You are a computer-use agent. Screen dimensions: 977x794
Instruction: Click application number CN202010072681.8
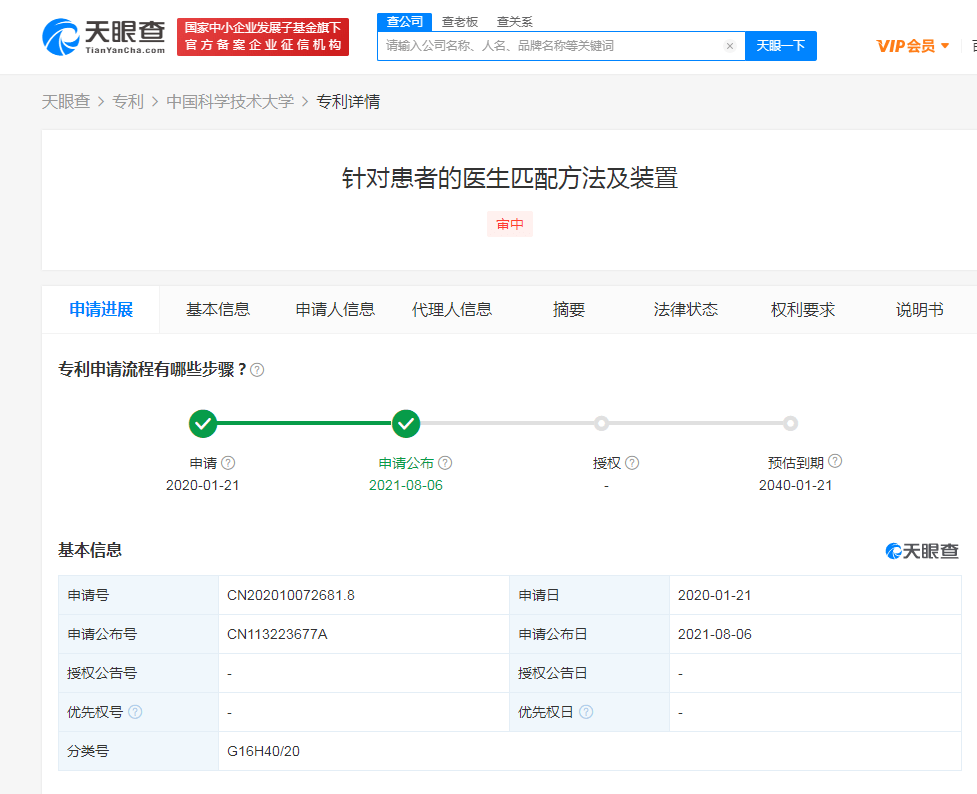click(291, 595)
